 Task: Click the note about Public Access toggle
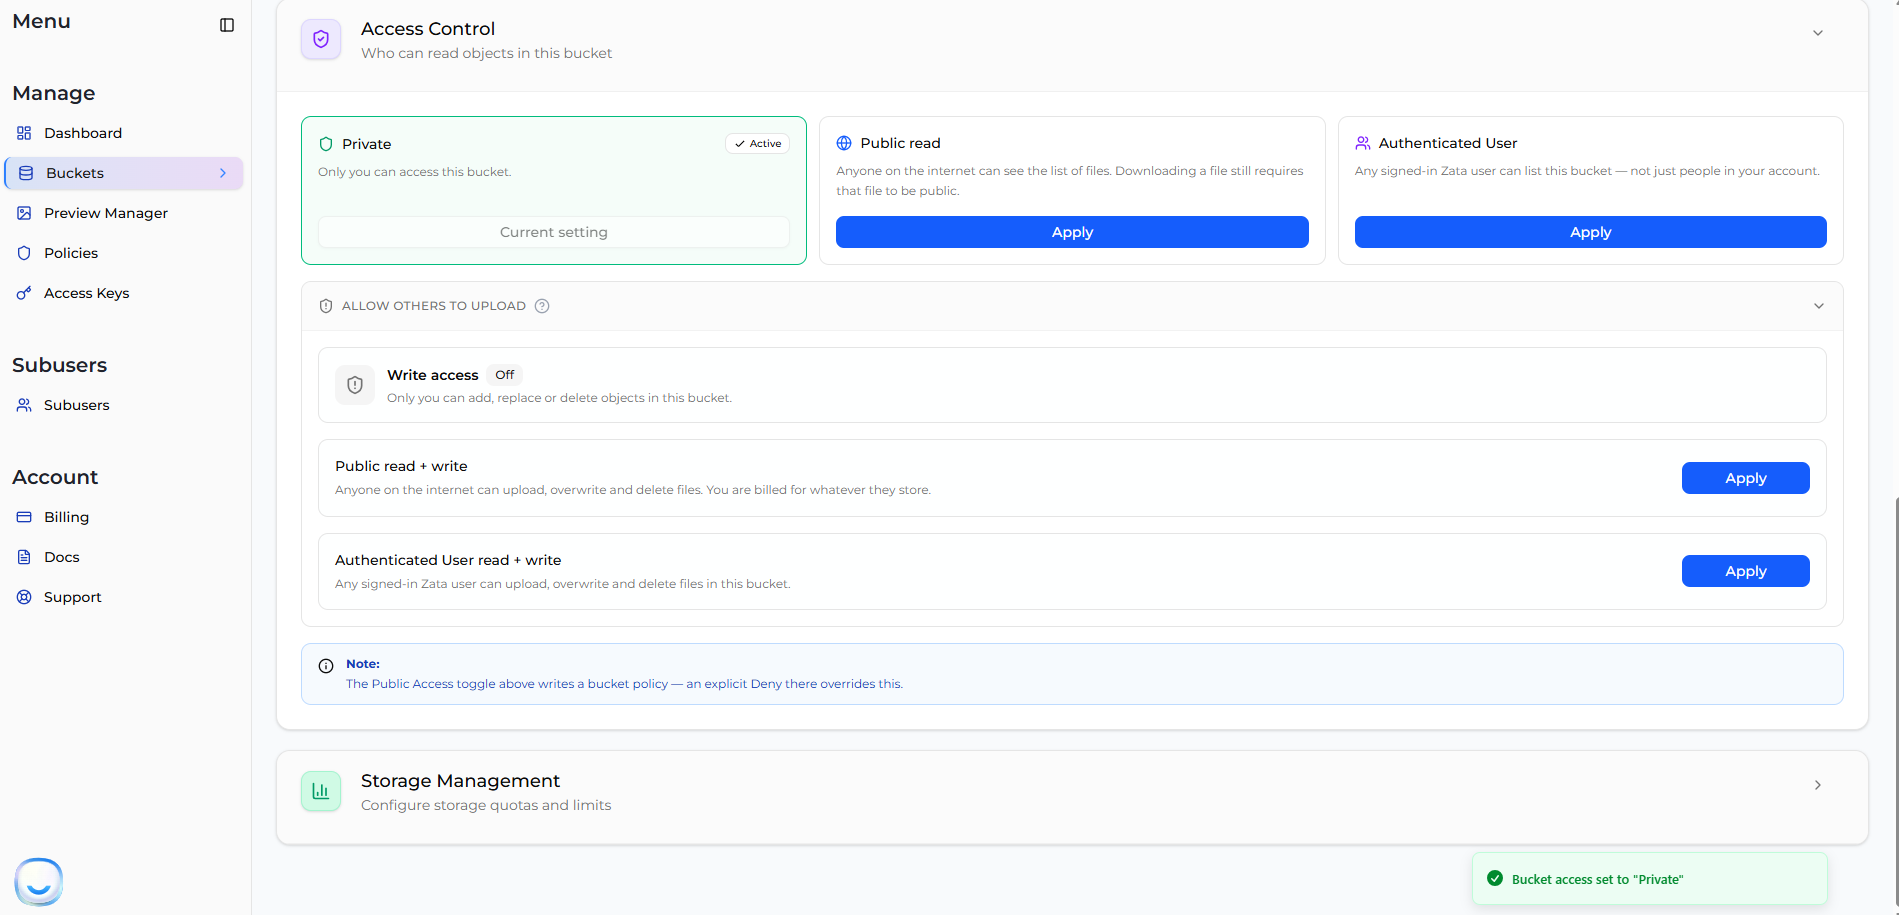pos(624,684)
